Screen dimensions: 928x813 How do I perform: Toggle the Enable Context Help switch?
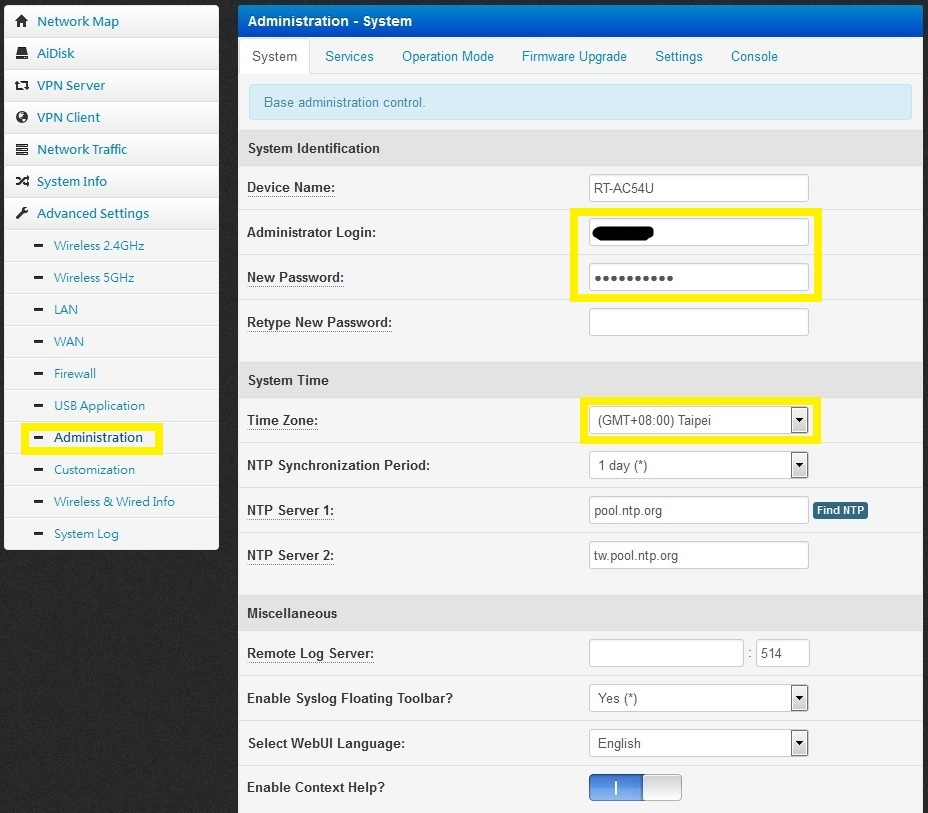pyautogui.click(x=635, y=788)
